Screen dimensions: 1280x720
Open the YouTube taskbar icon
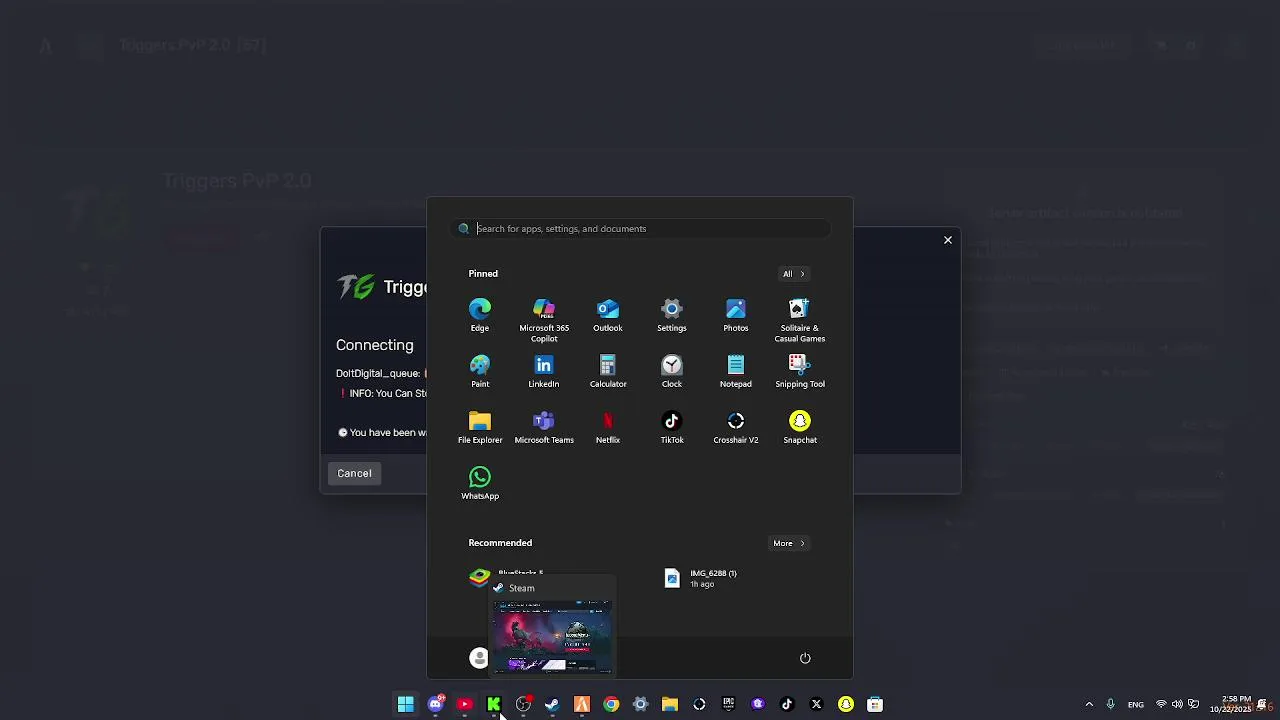464,704
